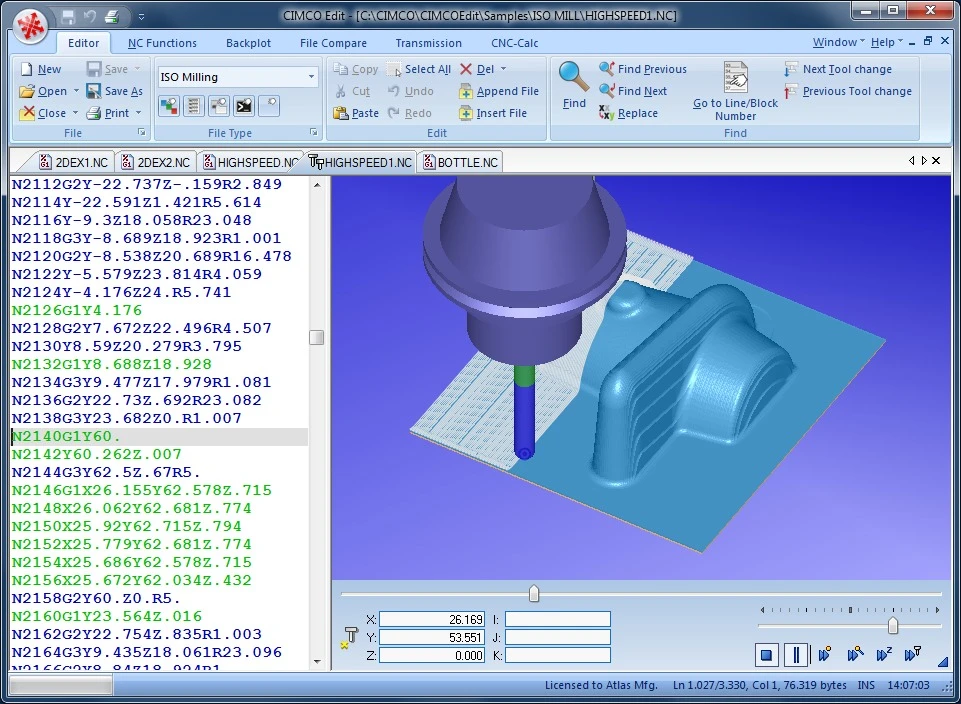Pause the backplot simulation
Screen dimensions: 961x704
(x=796, y=656)
